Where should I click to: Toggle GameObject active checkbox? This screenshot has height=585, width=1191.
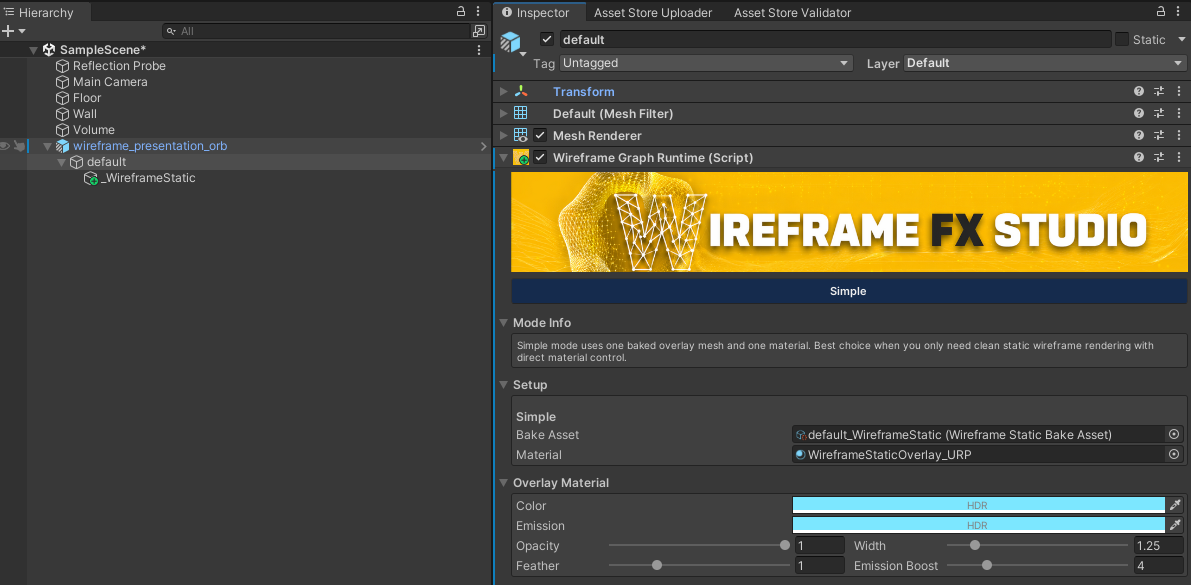(547, 40)
